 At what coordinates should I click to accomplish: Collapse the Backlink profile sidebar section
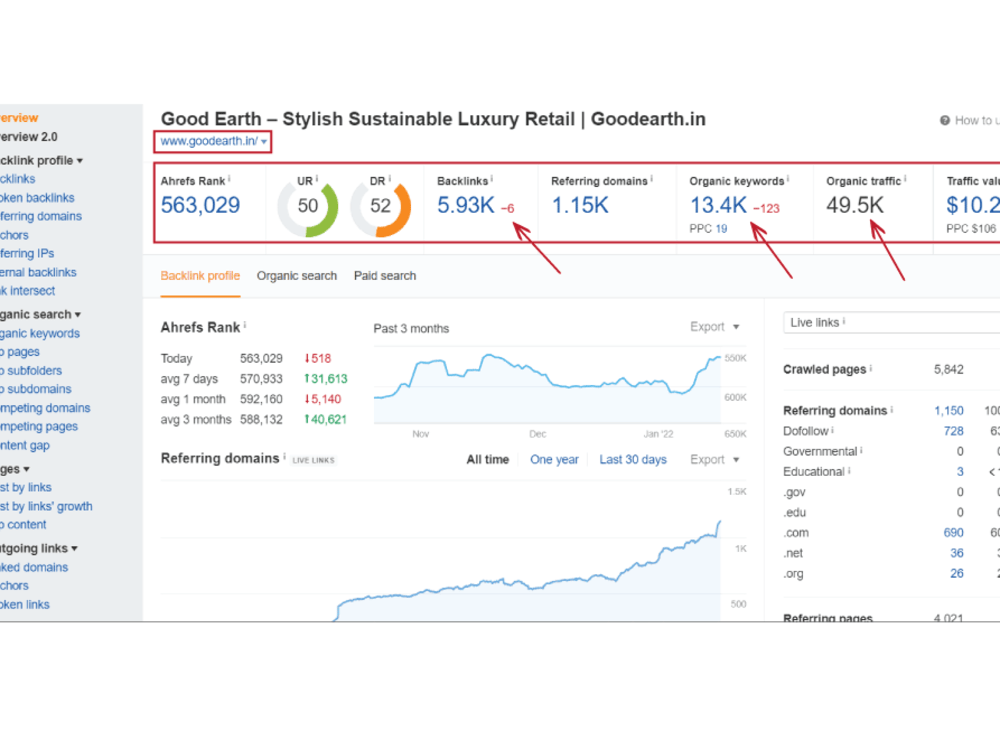(x=41, y=161)
